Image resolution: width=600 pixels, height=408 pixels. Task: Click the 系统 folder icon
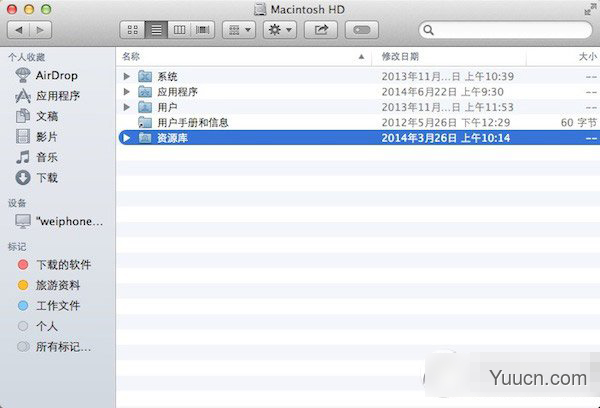click(x=145, y=77)
